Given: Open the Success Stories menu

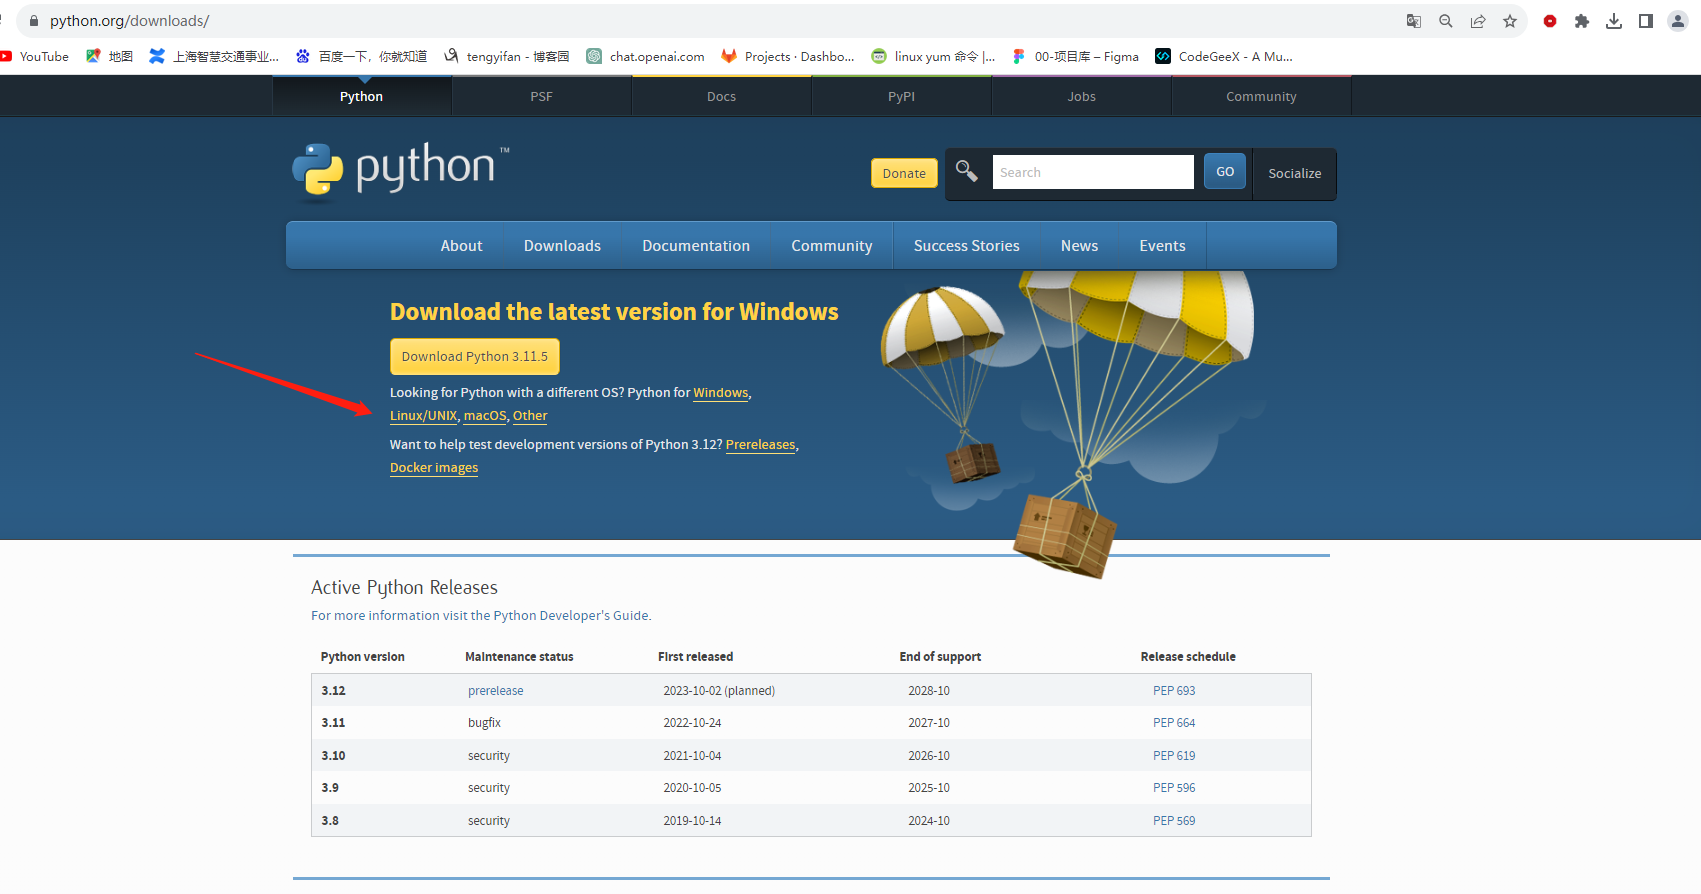Looking at the screenshot, I should (966, 246).
